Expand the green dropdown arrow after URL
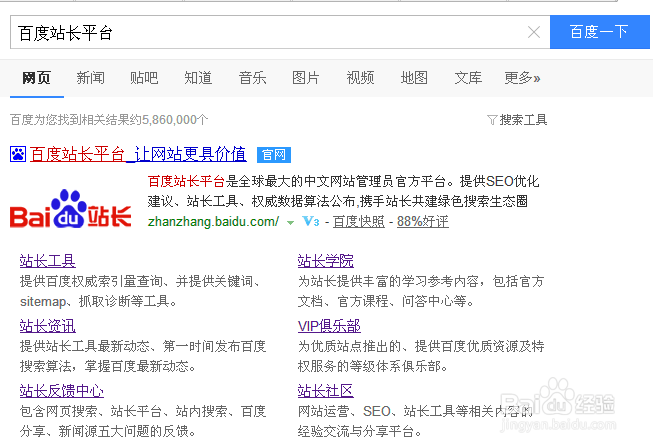The width and height of the screenshot is (653, 448). [290, 223]
